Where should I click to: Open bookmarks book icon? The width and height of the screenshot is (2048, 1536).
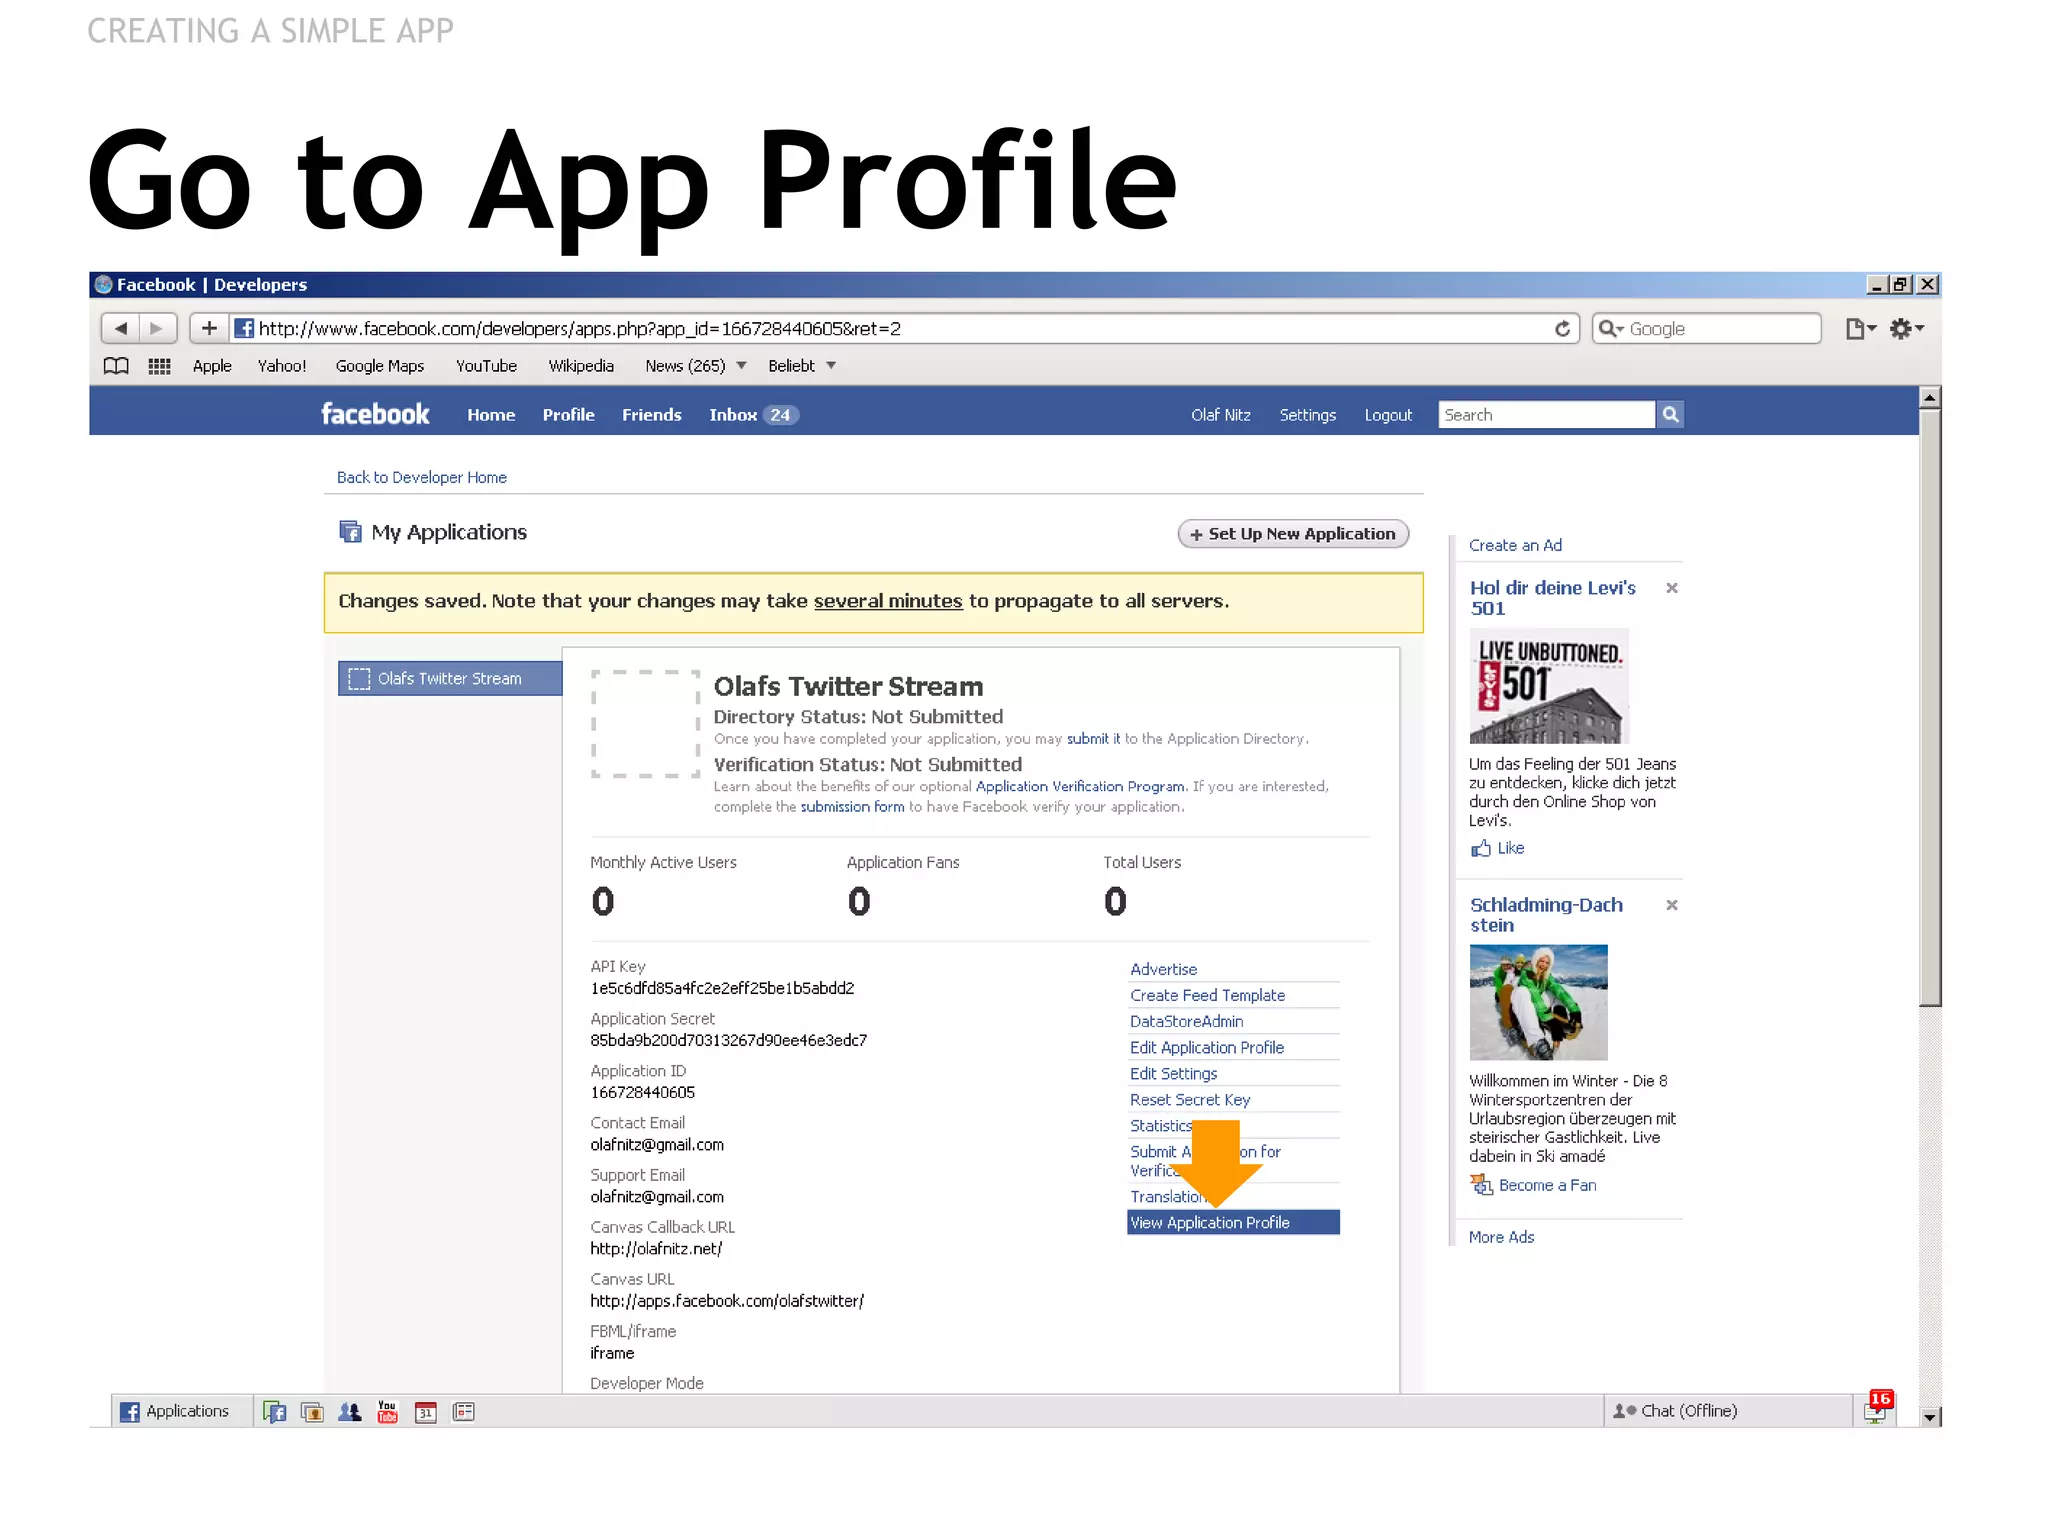116,366
